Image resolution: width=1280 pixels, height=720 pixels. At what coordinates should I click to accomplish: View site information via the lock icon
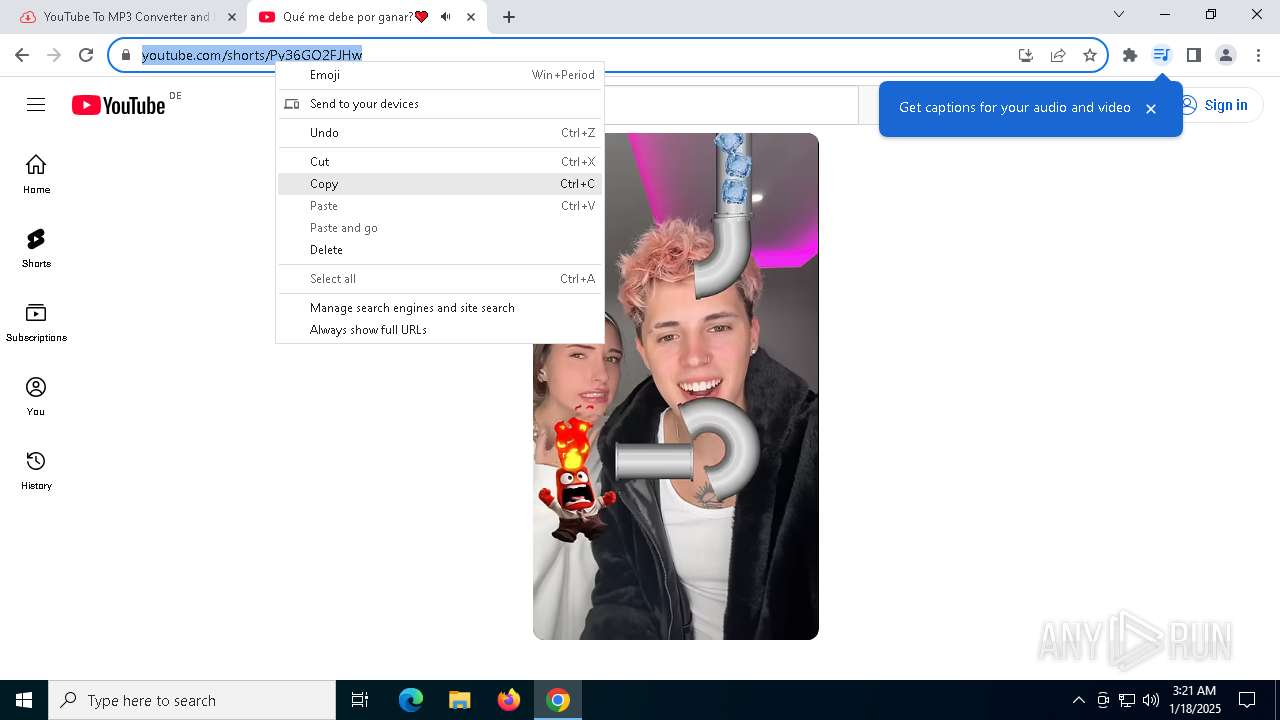[x=126, y=55]
